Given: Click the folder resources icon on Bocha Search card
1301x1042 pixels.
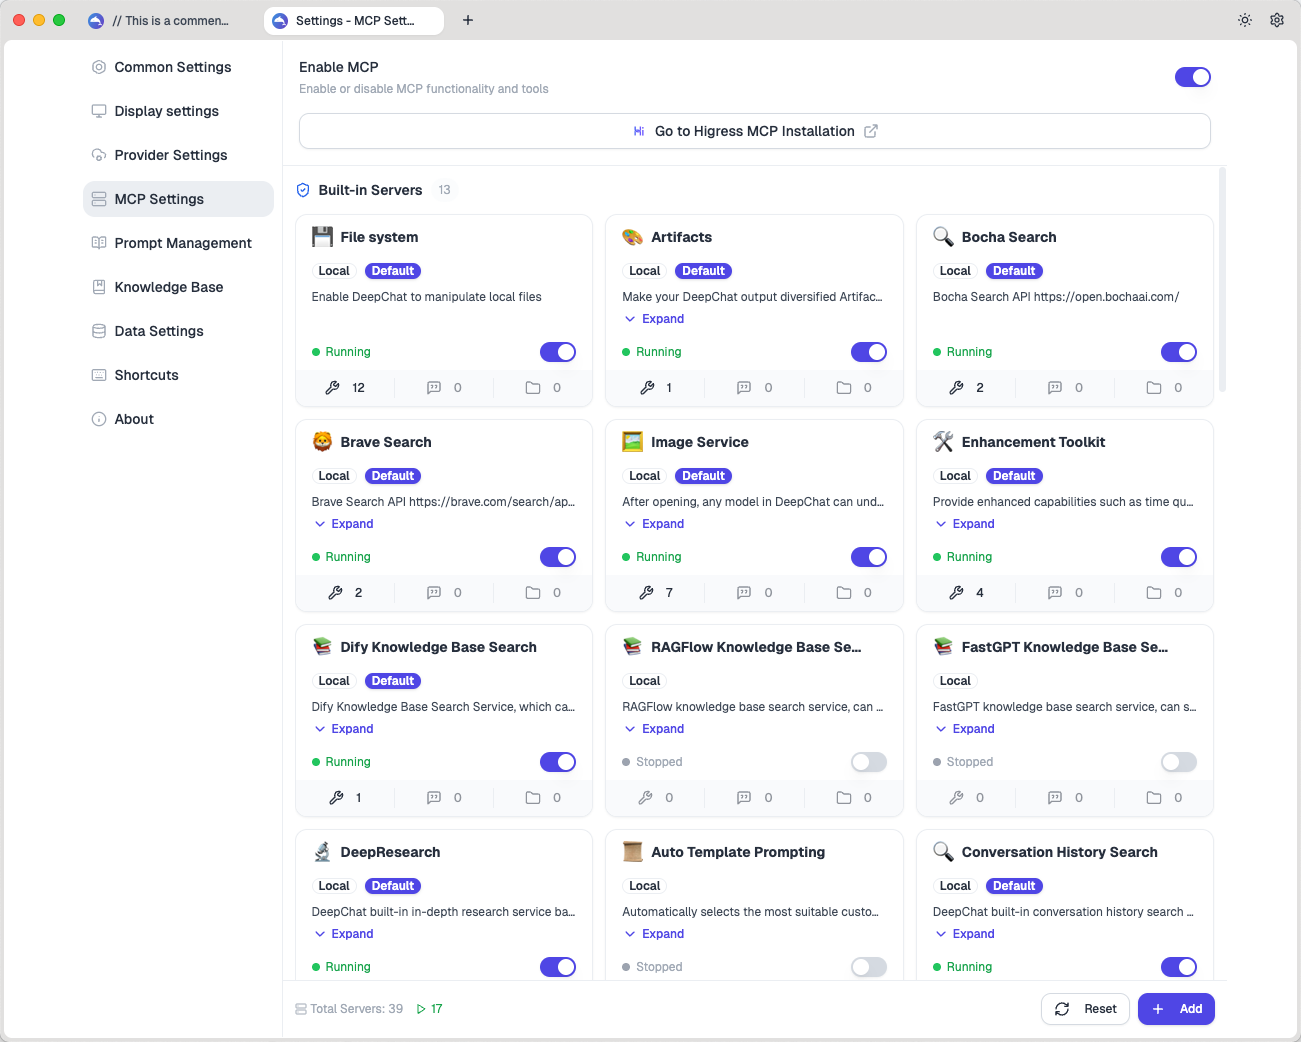Looking at the screenshot, I should 1154,388.
